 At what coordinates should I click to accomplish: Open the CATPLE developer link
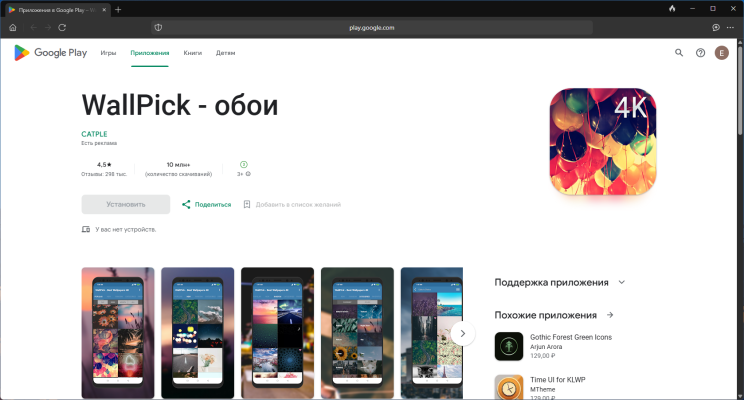(94, 134)
